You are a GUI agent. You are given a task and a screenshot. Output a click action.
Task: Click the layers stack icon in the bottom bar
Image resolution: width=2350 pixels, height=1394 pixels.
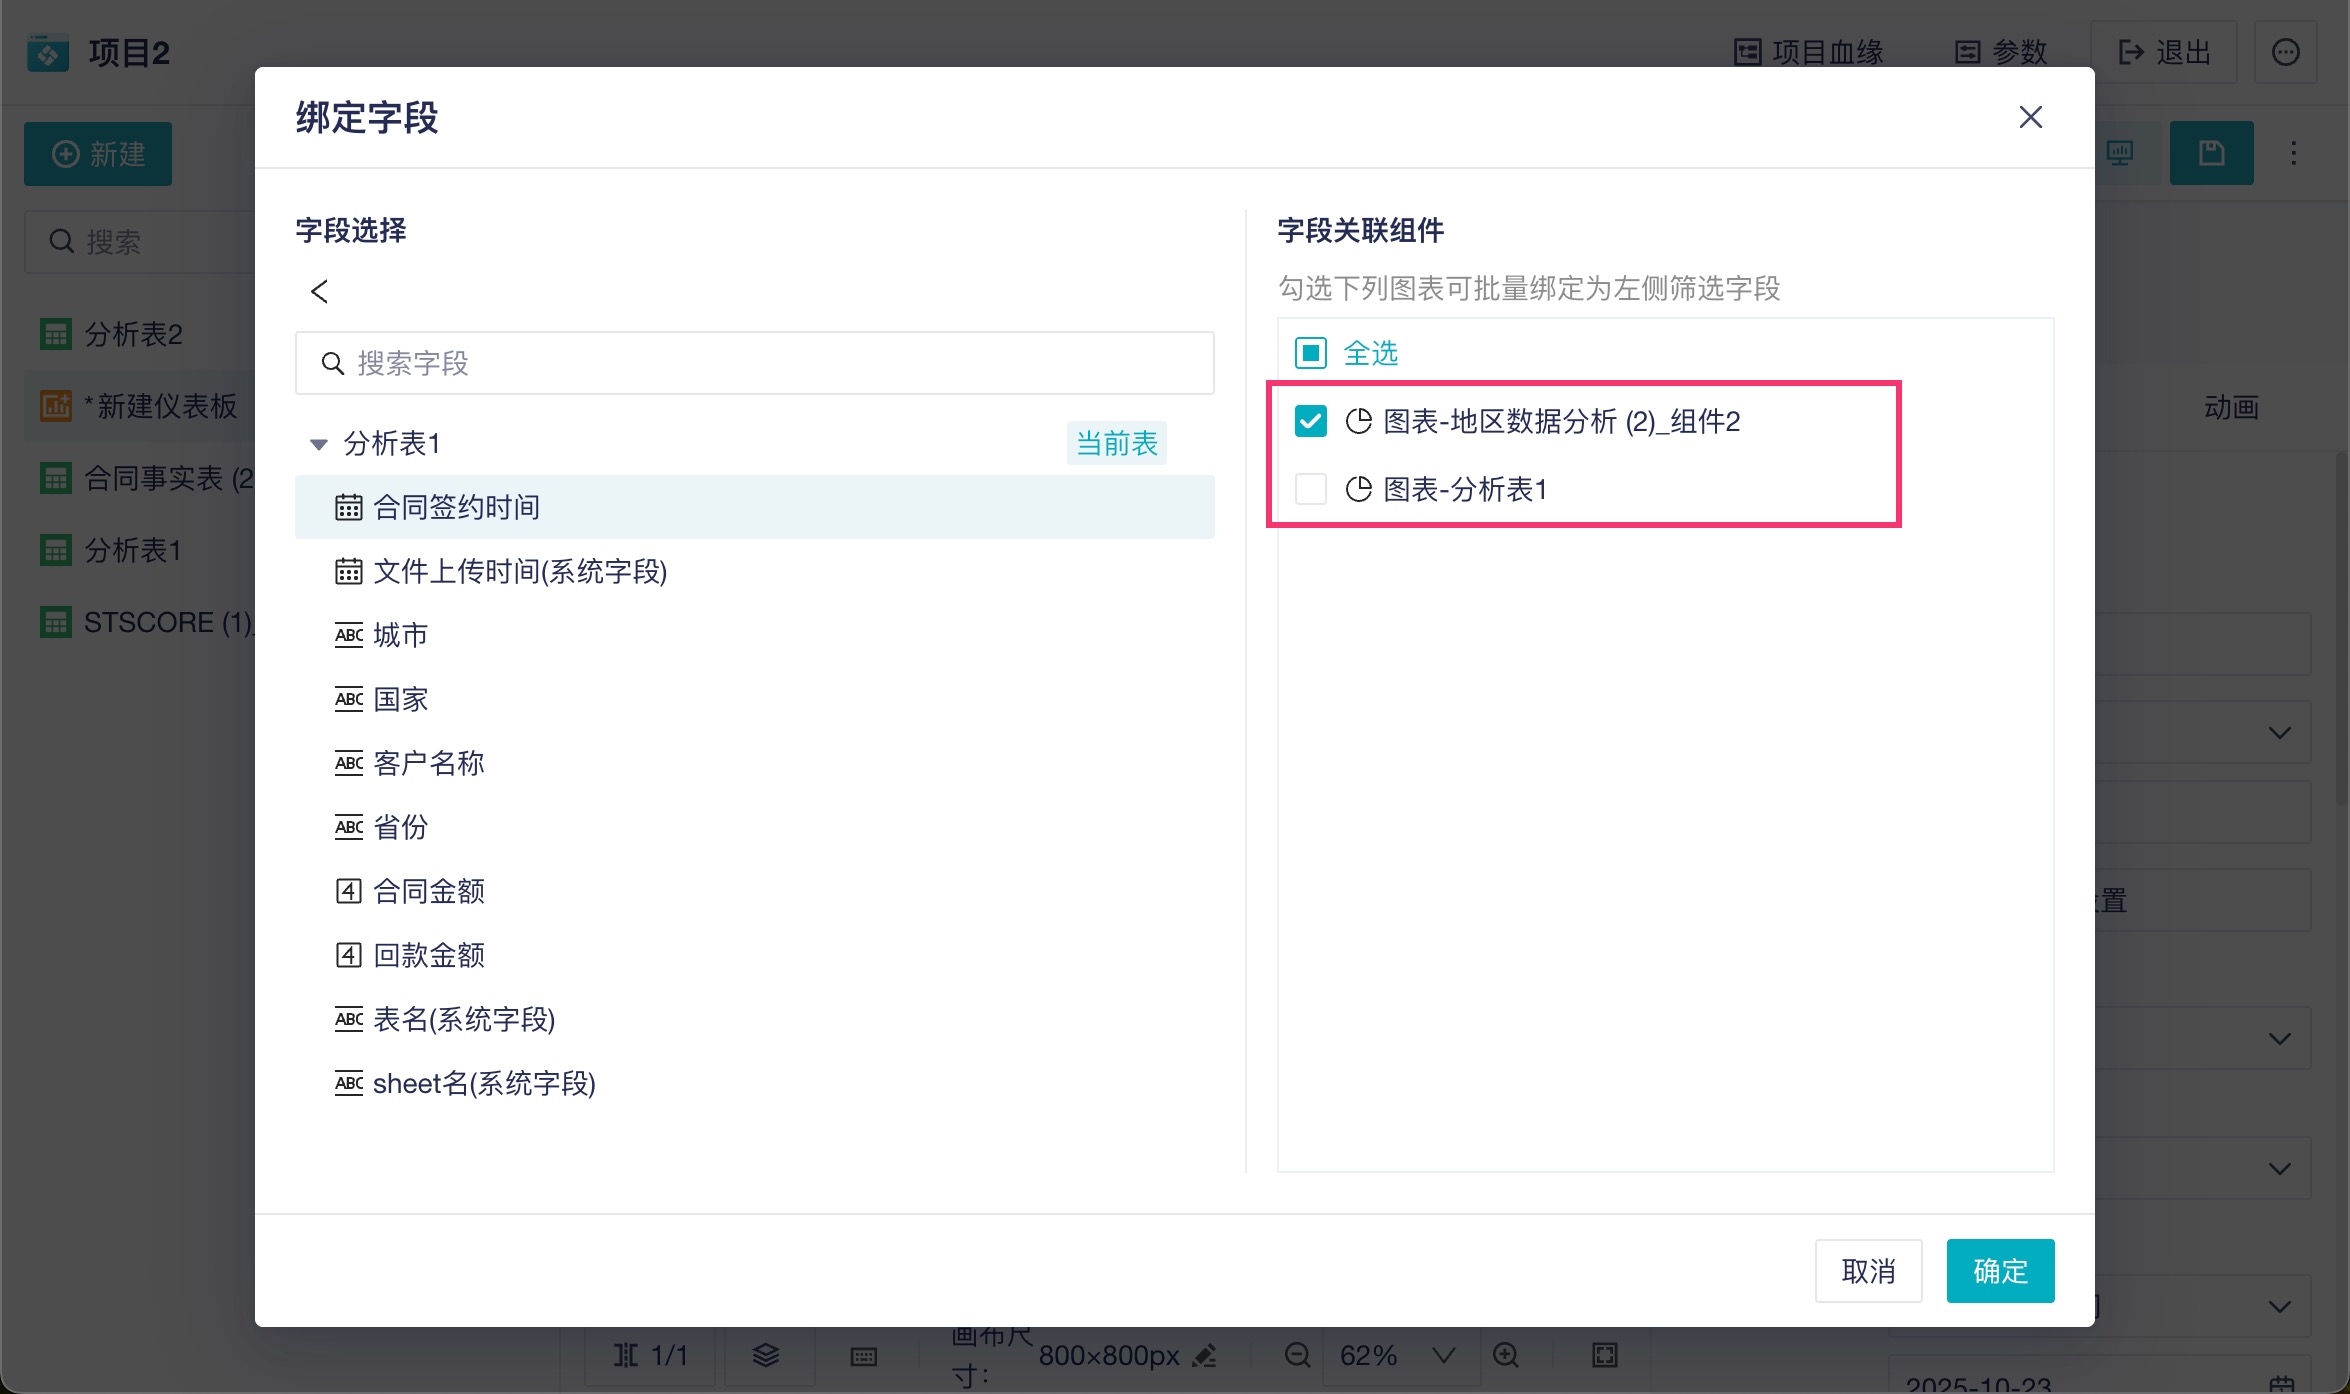pyautogui.click(x=766, y=1355)
